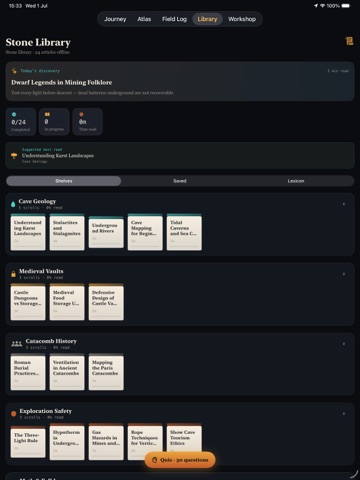Tap the people icon for Catacomb History
This screenshot has height=480, width=360.
pos(17,344)
